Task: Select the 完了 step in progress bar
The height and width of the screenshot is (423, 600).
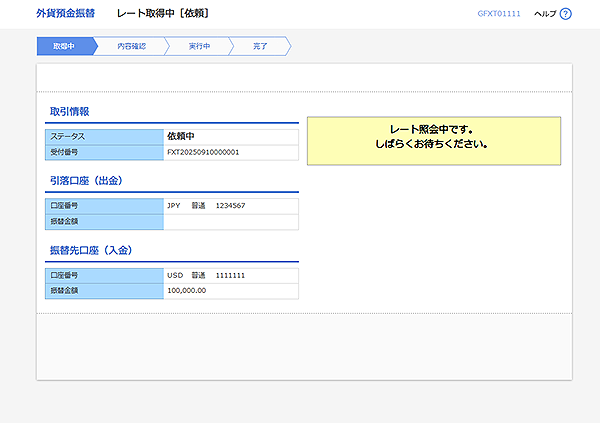Action: [x=260, y=46]
